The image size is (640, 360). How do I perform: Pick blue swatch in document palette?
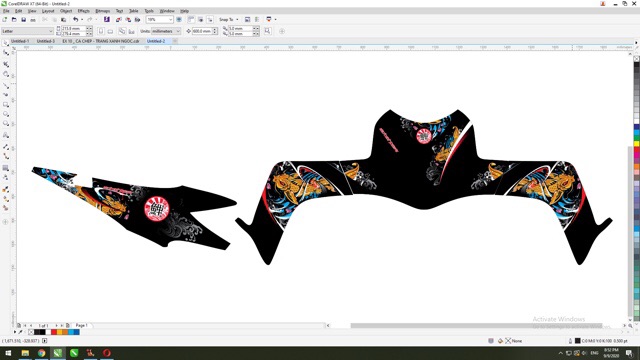click(x=76, y=332)
